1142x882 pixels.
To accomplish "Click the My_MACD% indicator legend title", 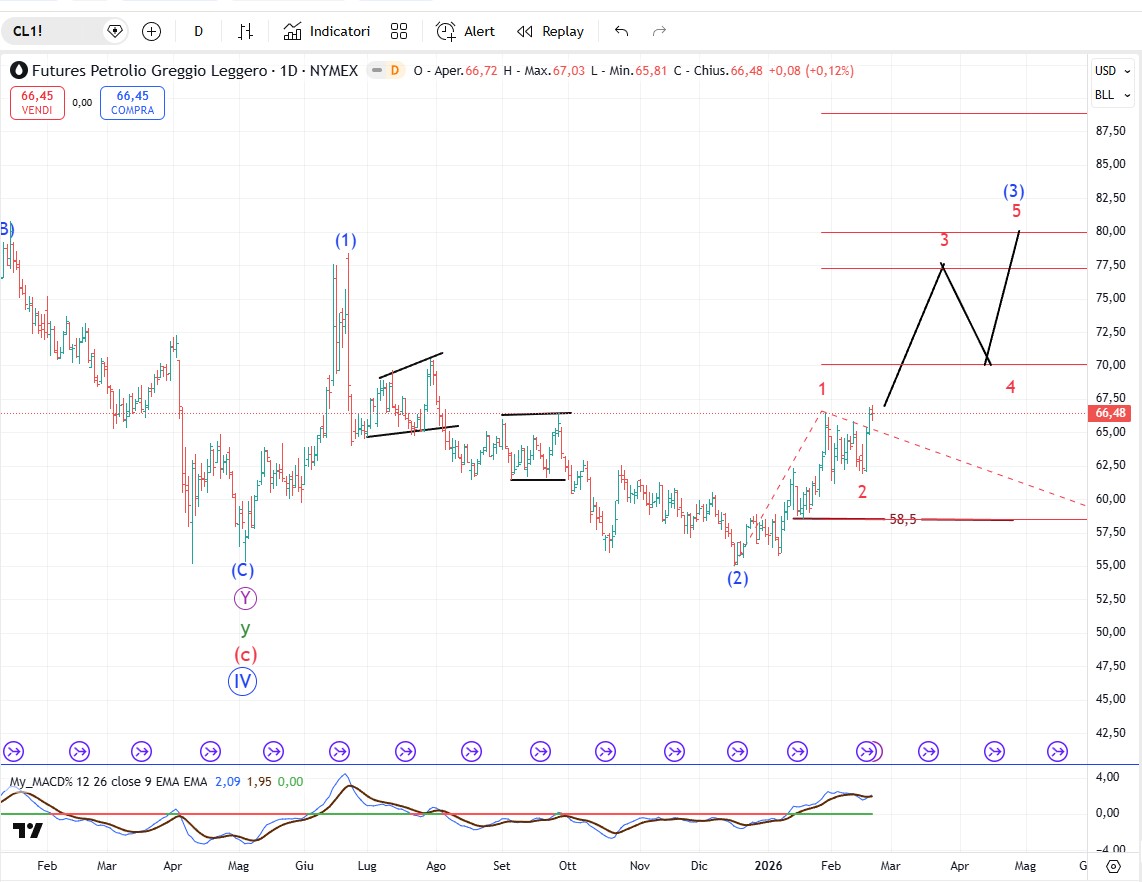I will coord(108,781).
